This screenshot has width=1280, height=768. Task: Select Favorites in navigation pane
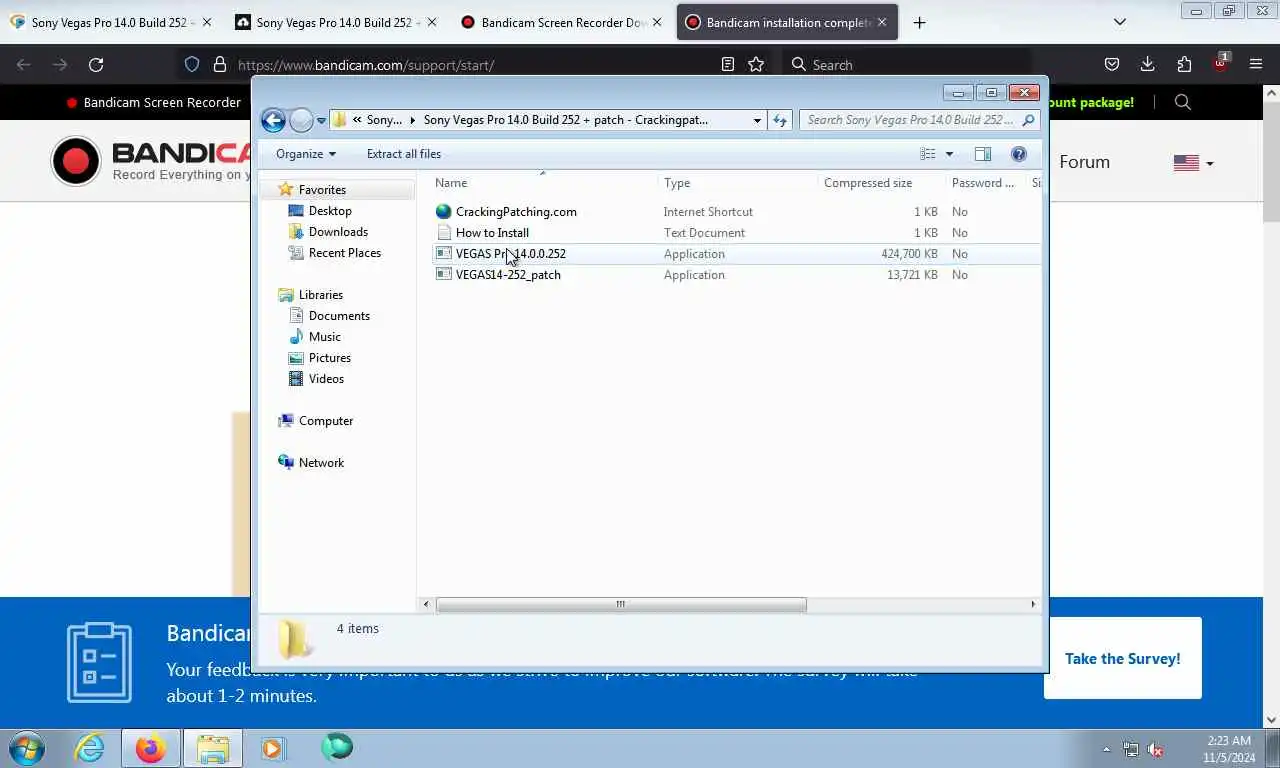click(322, 190)
